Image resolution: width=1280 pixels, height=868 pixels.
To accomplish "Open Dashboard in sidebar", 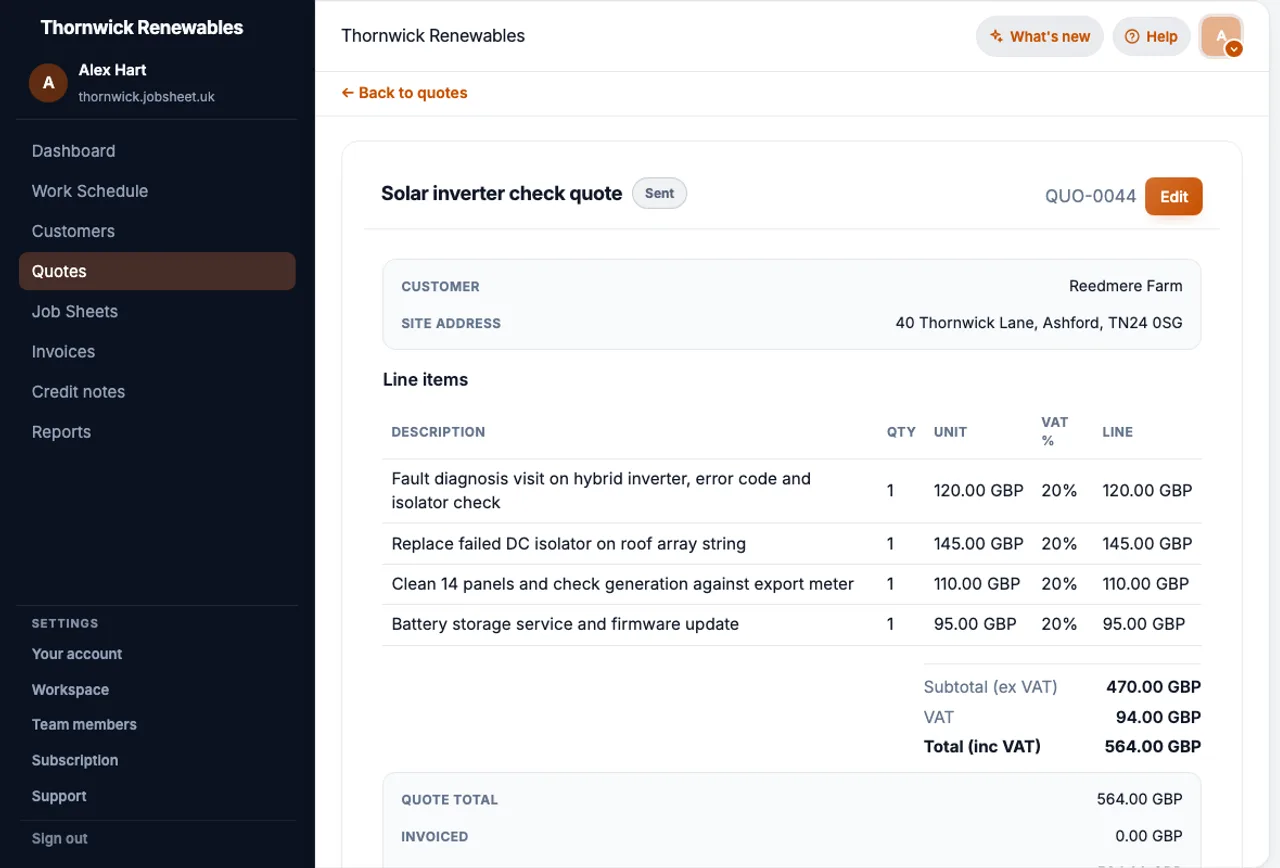I will click(x=157, y=151).
